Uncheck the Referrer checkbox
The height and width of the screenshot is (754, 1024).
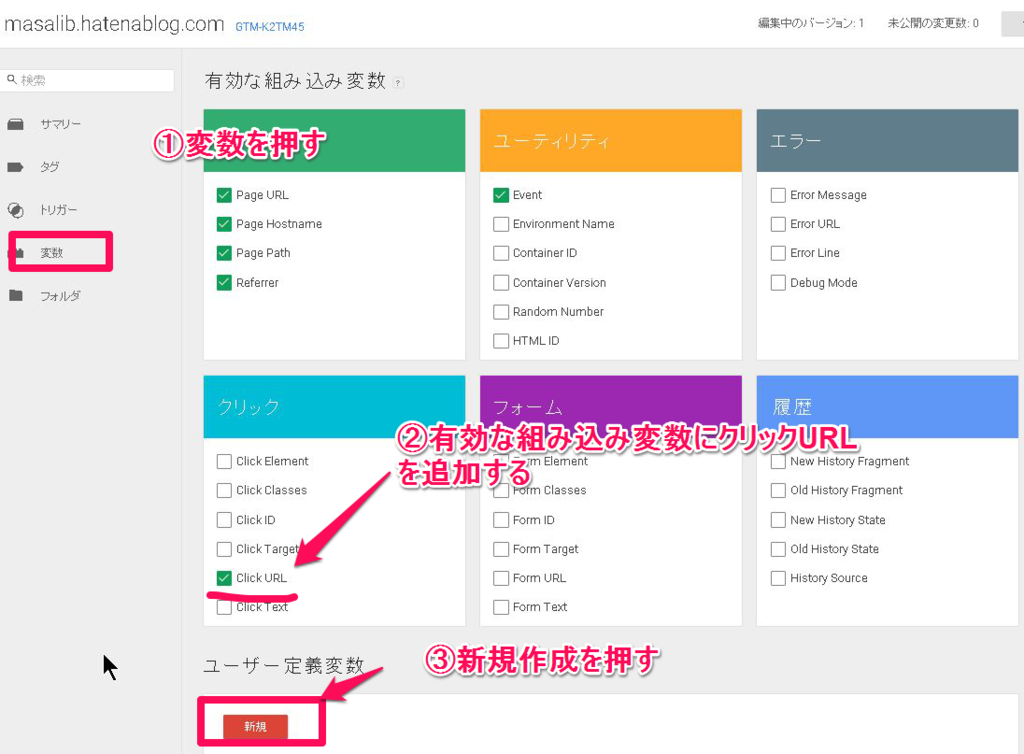(224, 283)
